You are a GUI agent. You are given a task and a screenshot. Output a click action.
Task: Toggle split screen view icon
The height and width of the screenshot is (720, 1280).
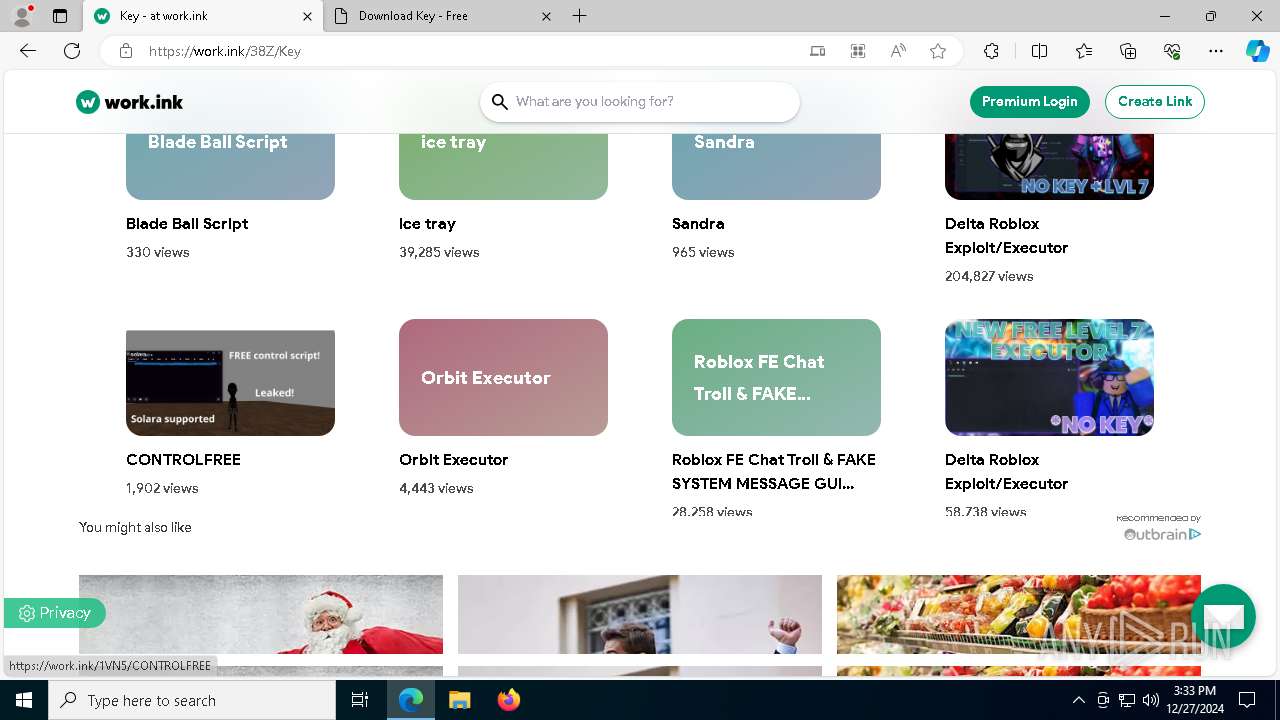click(1039, 51)
